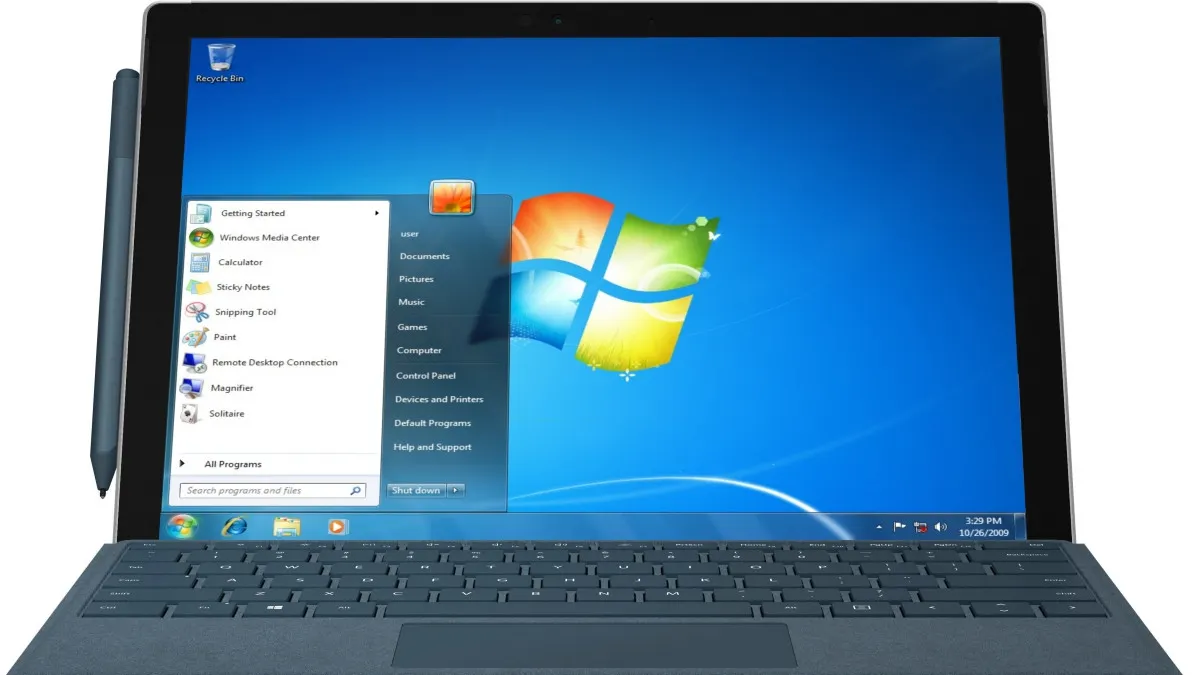Launch the Magnifier icon
The width and height of the screenshot is (1200, 675).
(x=192, y=388)
